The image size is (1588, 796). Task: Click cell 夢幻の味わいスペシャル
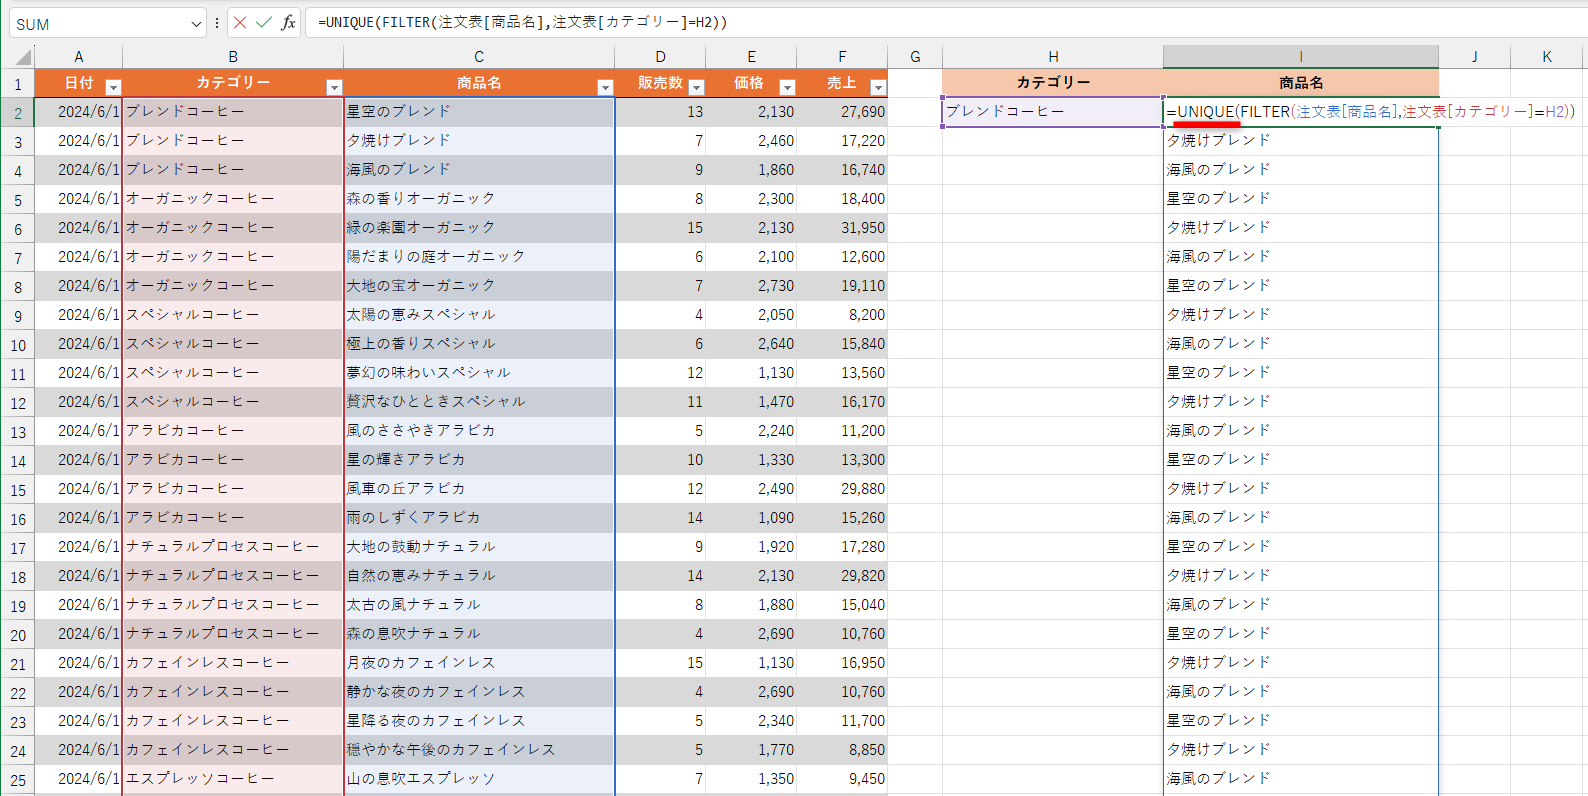479,373
